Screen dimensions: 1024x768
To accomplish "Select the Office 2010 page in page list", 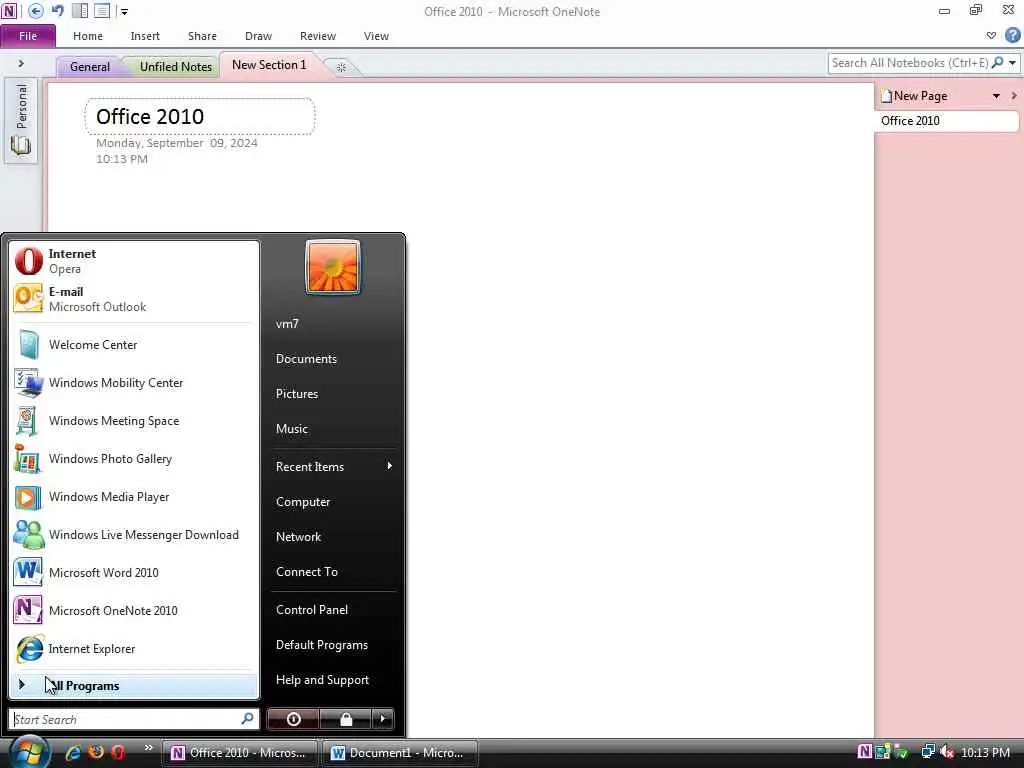I will tap(946, 121).
